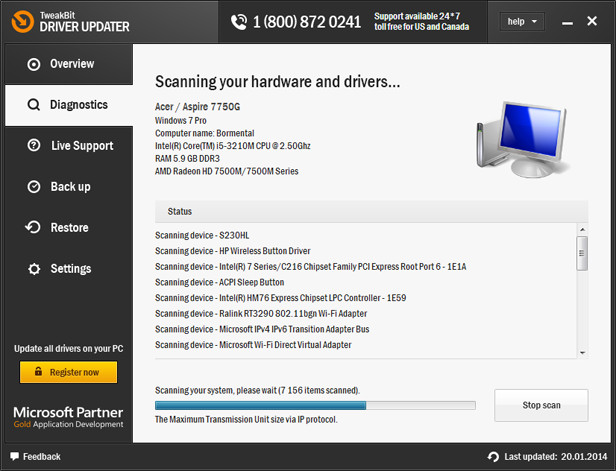Open the Feedback link
The image size is (616, 471).
click(42, 456)
